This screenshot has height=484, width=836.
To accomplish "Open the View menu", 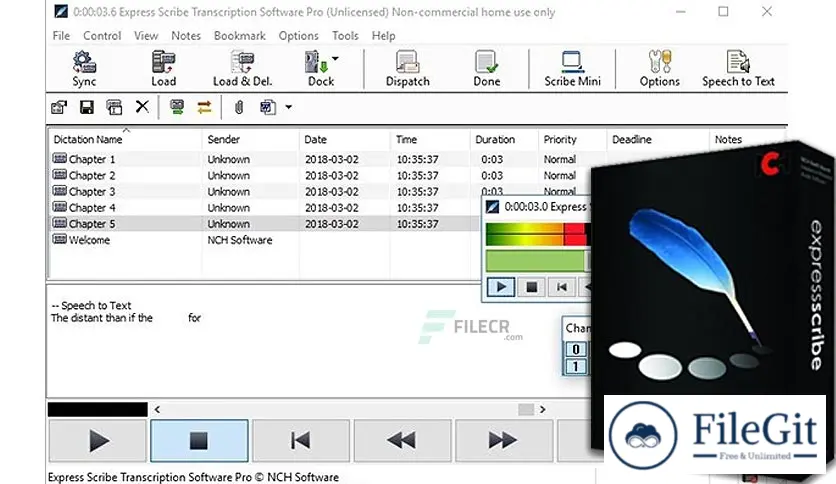I will coord(146,36).
